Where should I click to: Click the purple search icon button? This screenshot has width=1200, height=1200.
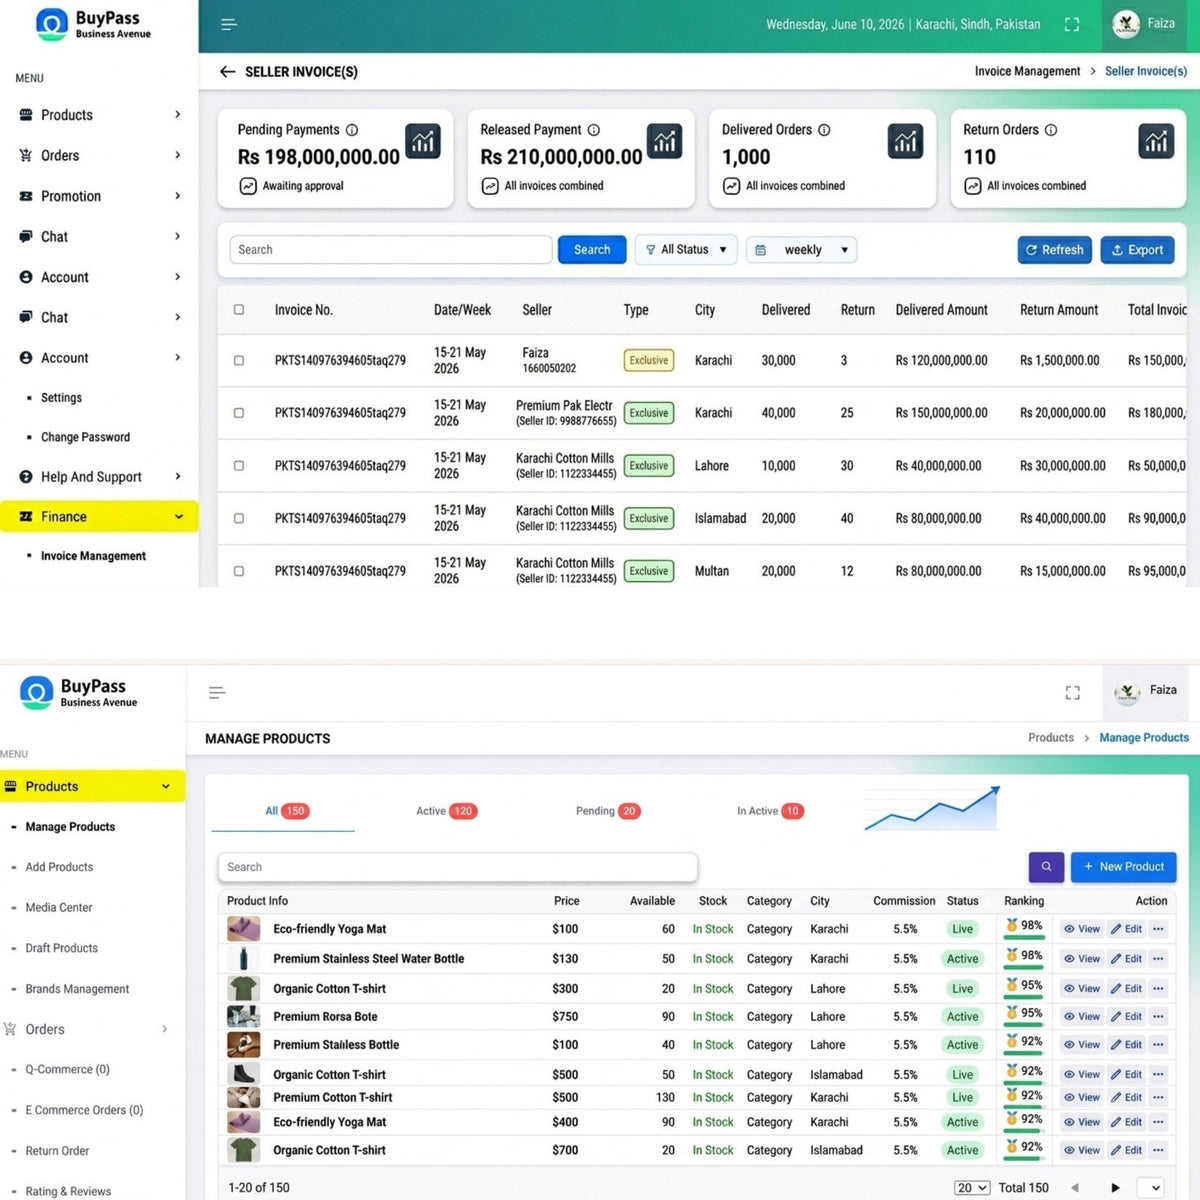pos(1046,867)
